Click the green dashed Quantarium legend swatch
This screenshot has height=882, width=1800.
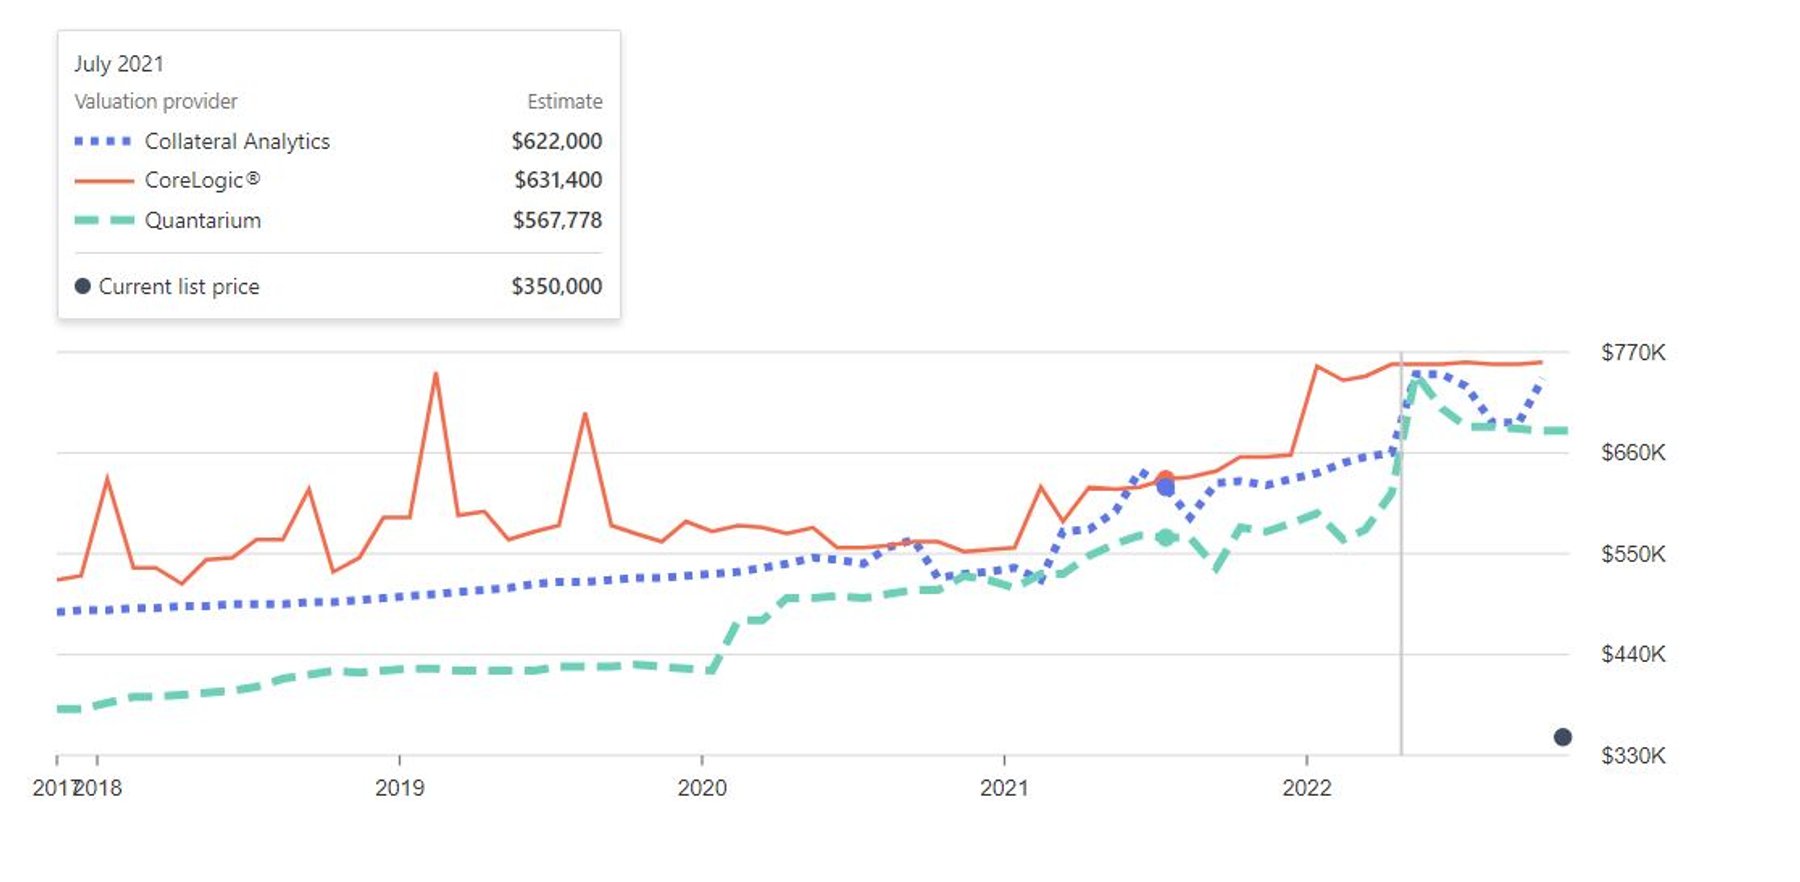103,220
